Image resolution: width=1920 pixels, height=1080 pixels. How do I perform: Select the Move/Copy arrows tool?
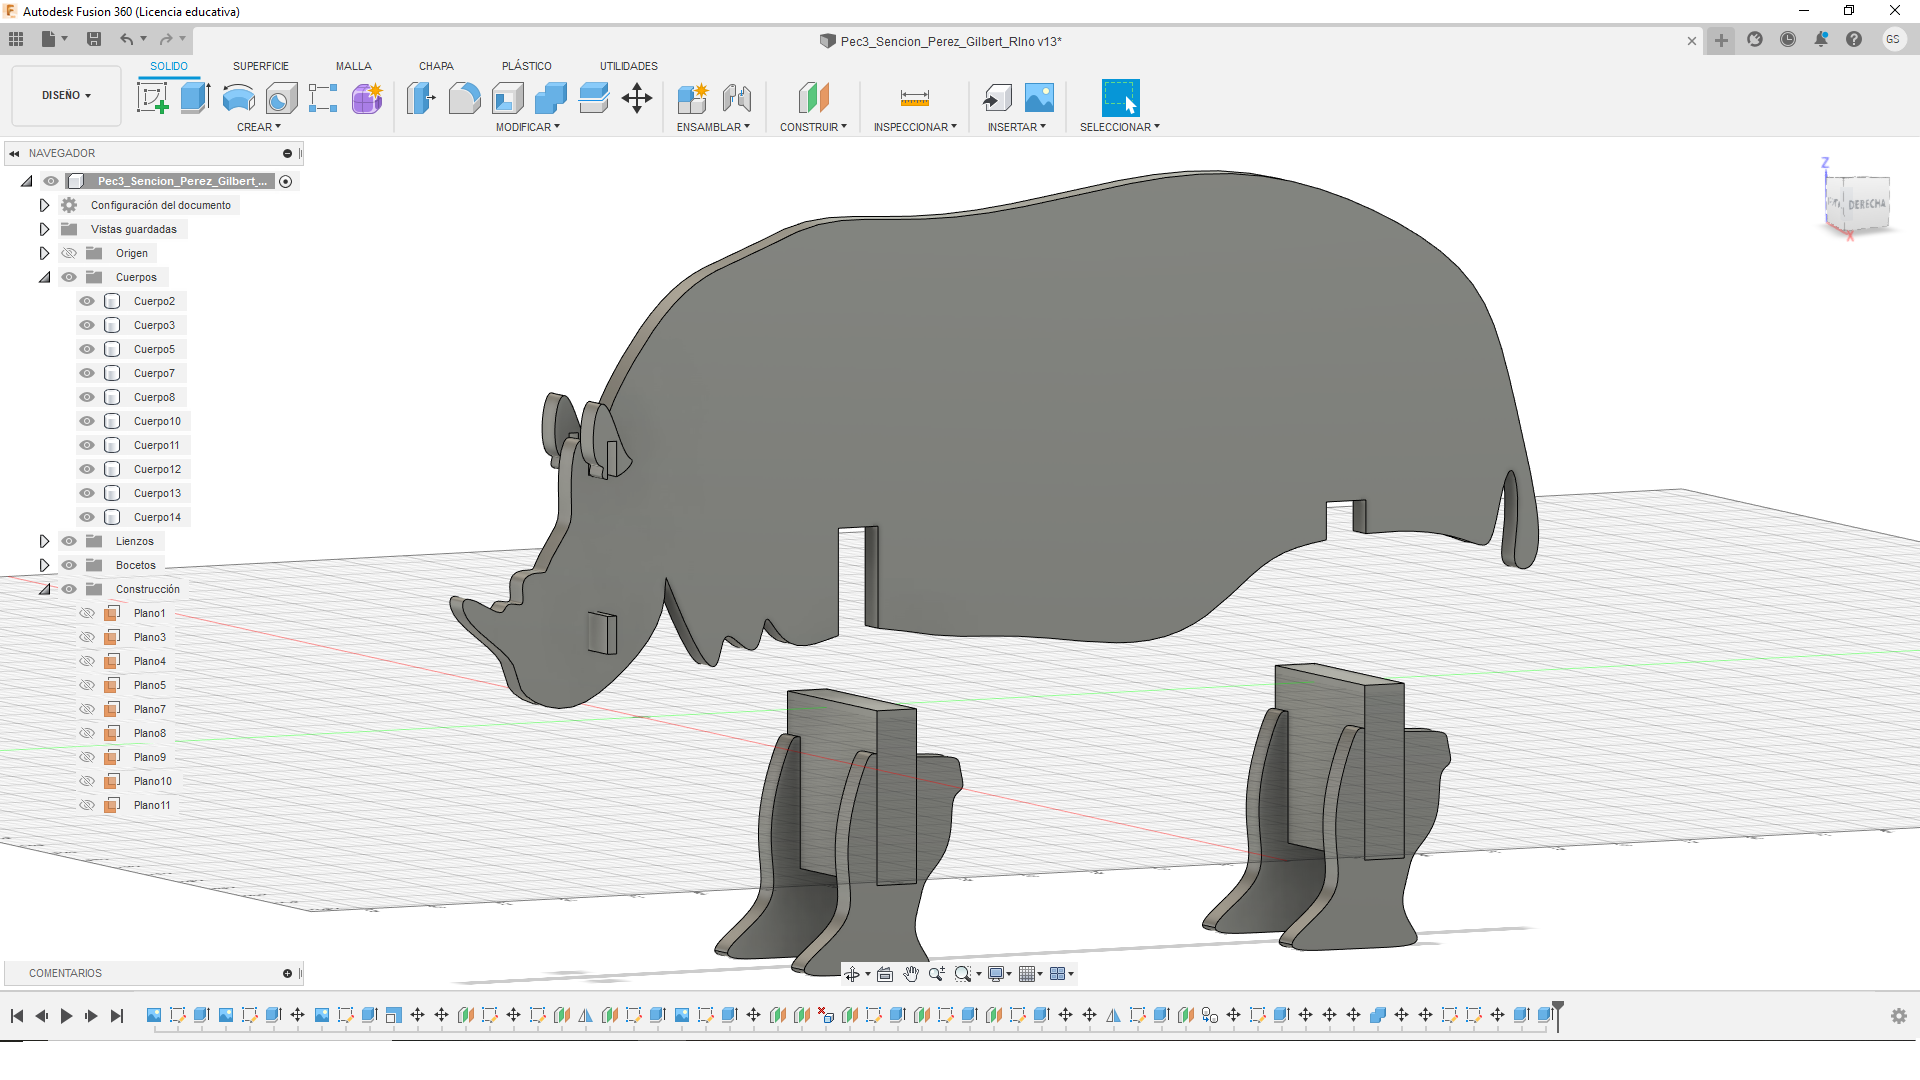pos(636,98)
